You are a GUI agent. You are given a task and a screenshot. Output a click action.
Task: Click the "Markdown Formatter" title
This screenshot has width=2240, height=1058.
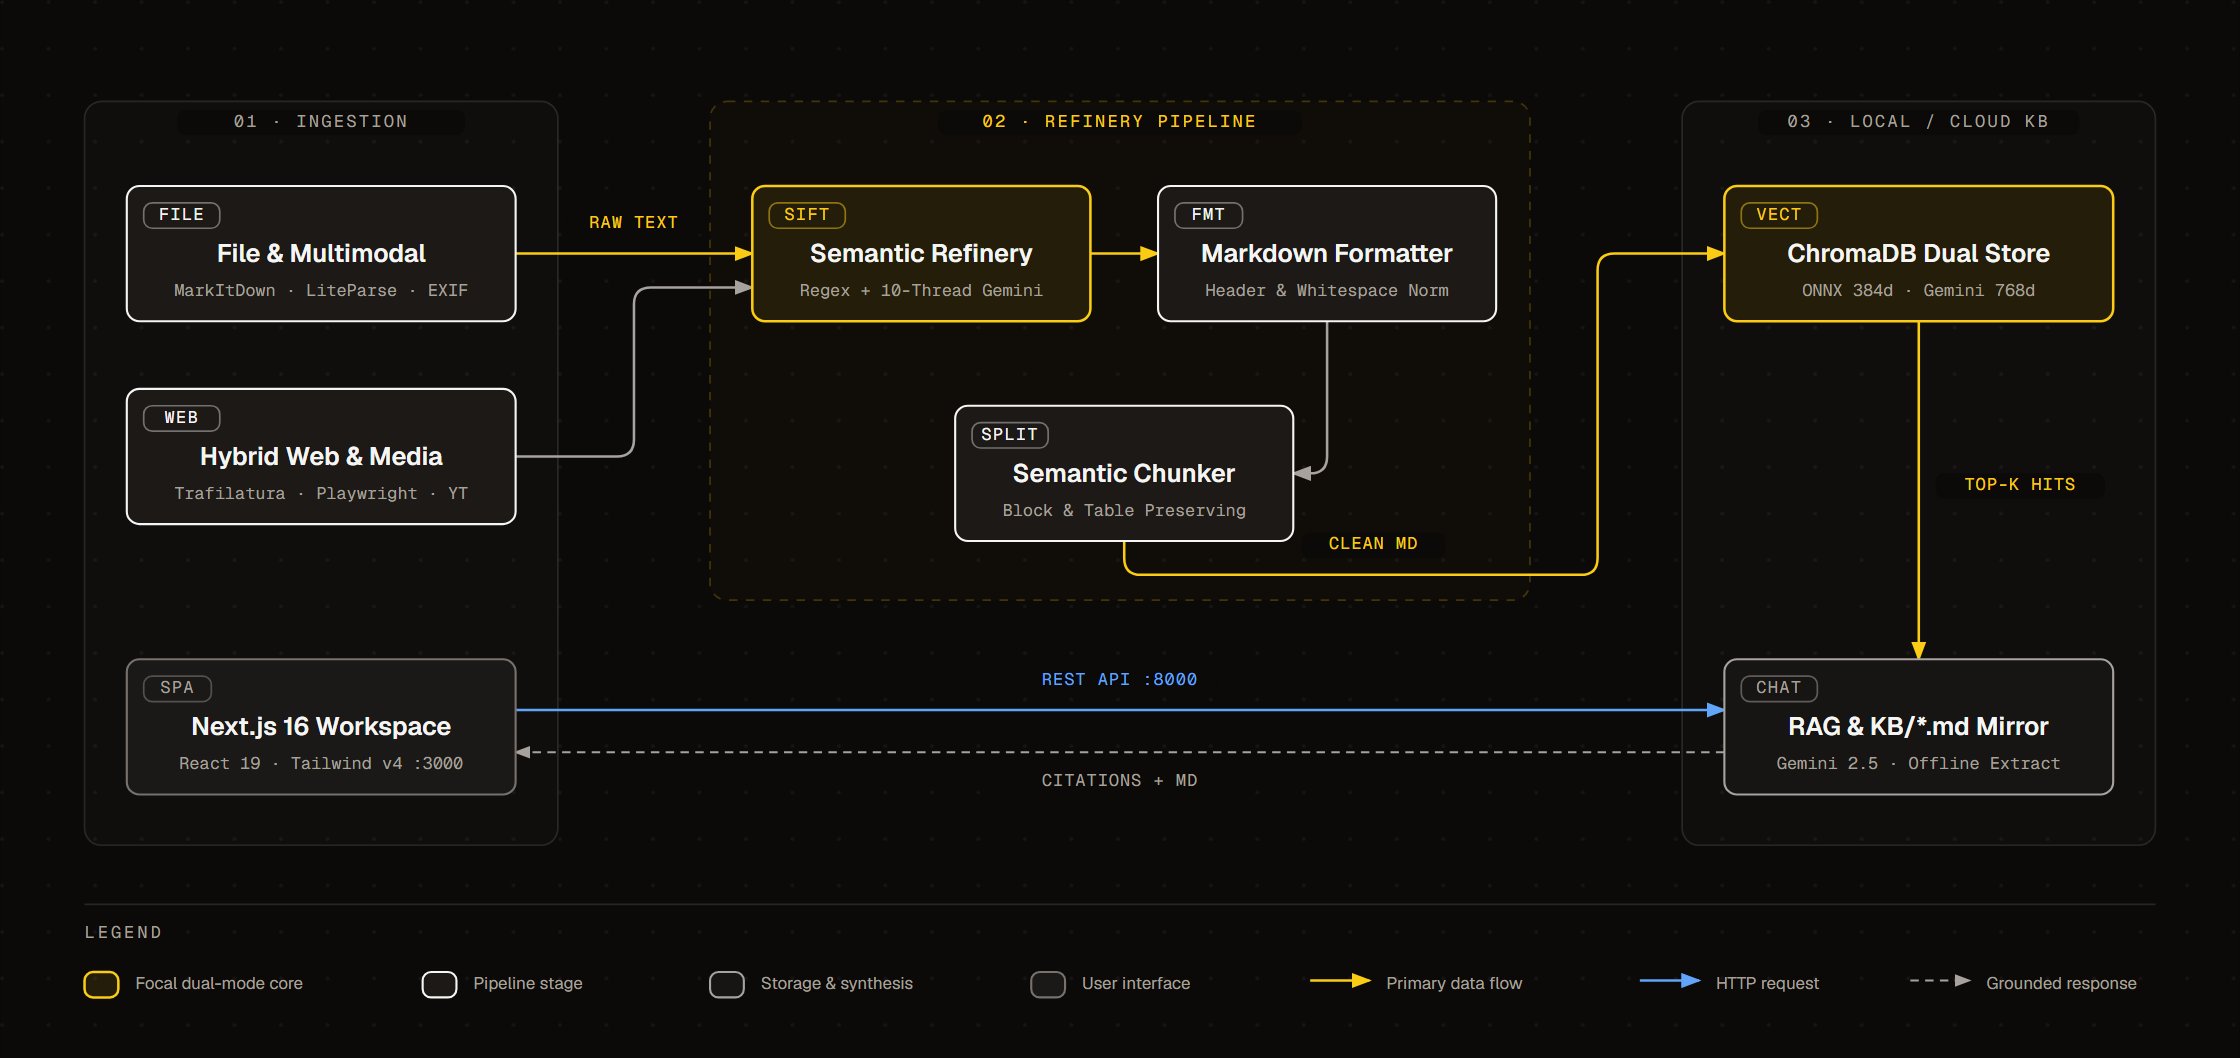tap(1327, 254)
